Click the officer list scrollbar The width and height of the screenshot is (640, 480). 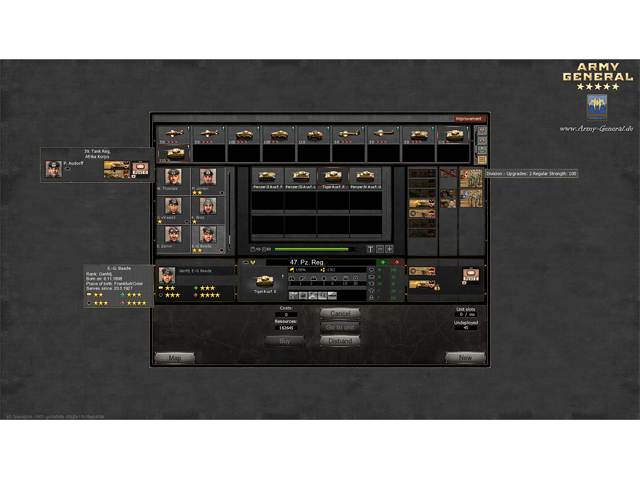point(229,210)
